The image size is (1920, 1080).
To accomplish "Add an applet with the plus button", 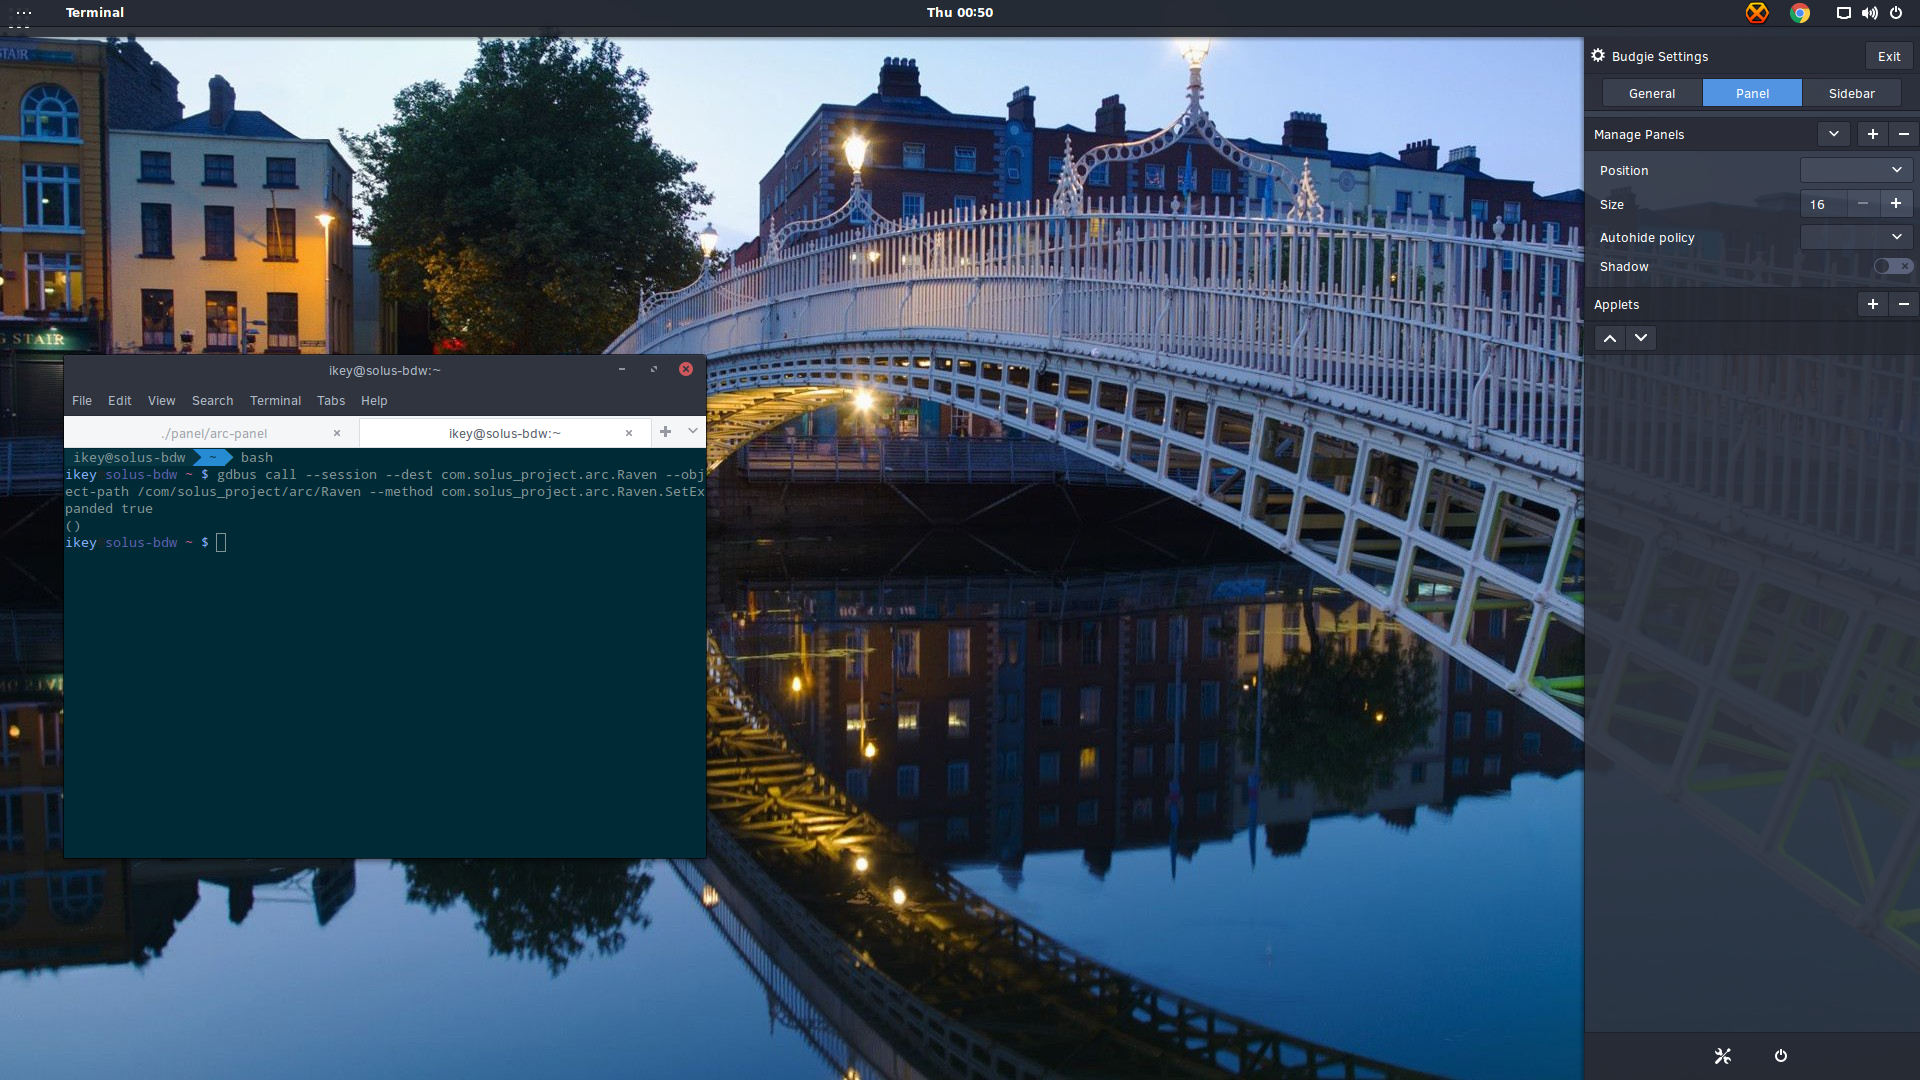I will pos(1873,304).
